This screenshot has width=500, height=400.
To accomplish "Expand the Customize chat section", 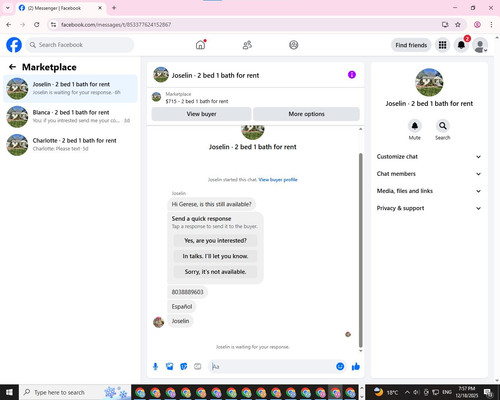I will tap(429, 157).
